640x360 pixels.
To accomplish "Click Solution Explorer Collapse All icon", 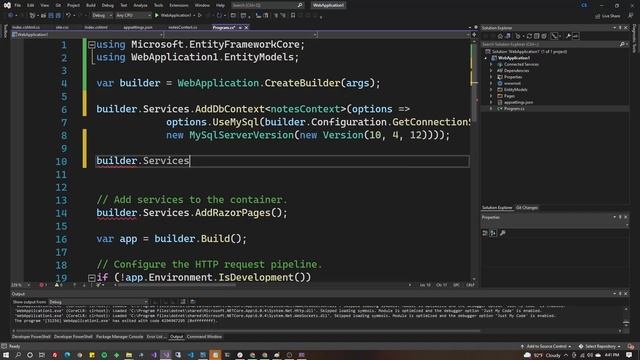I will coord(536,36).
